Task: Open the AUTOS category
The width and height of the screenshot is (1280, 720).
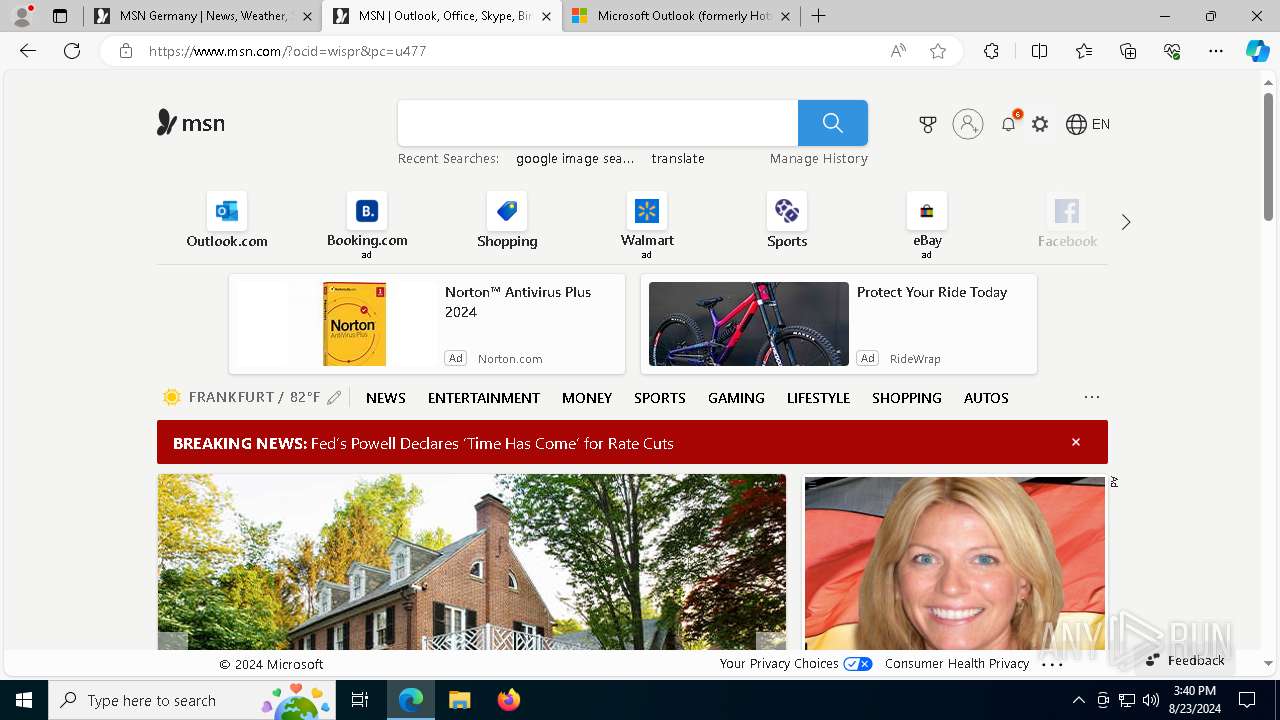Action: coord(986,398)
